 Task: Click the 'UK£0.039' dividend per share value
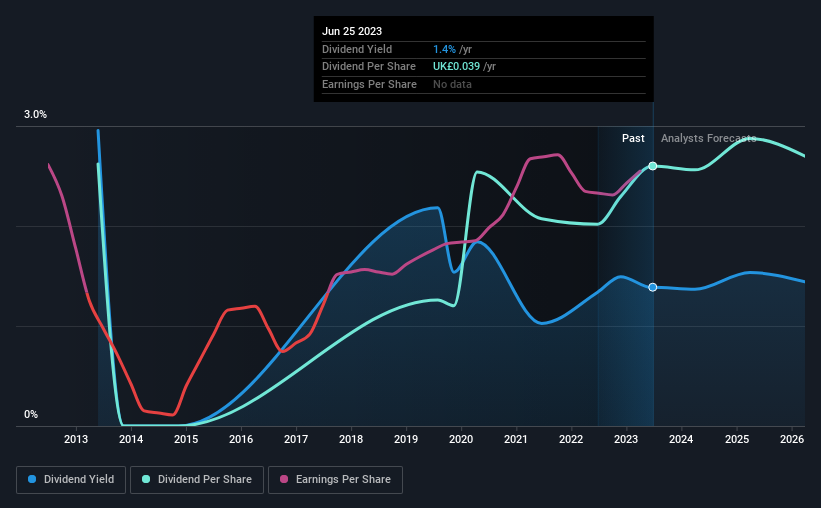456,67
